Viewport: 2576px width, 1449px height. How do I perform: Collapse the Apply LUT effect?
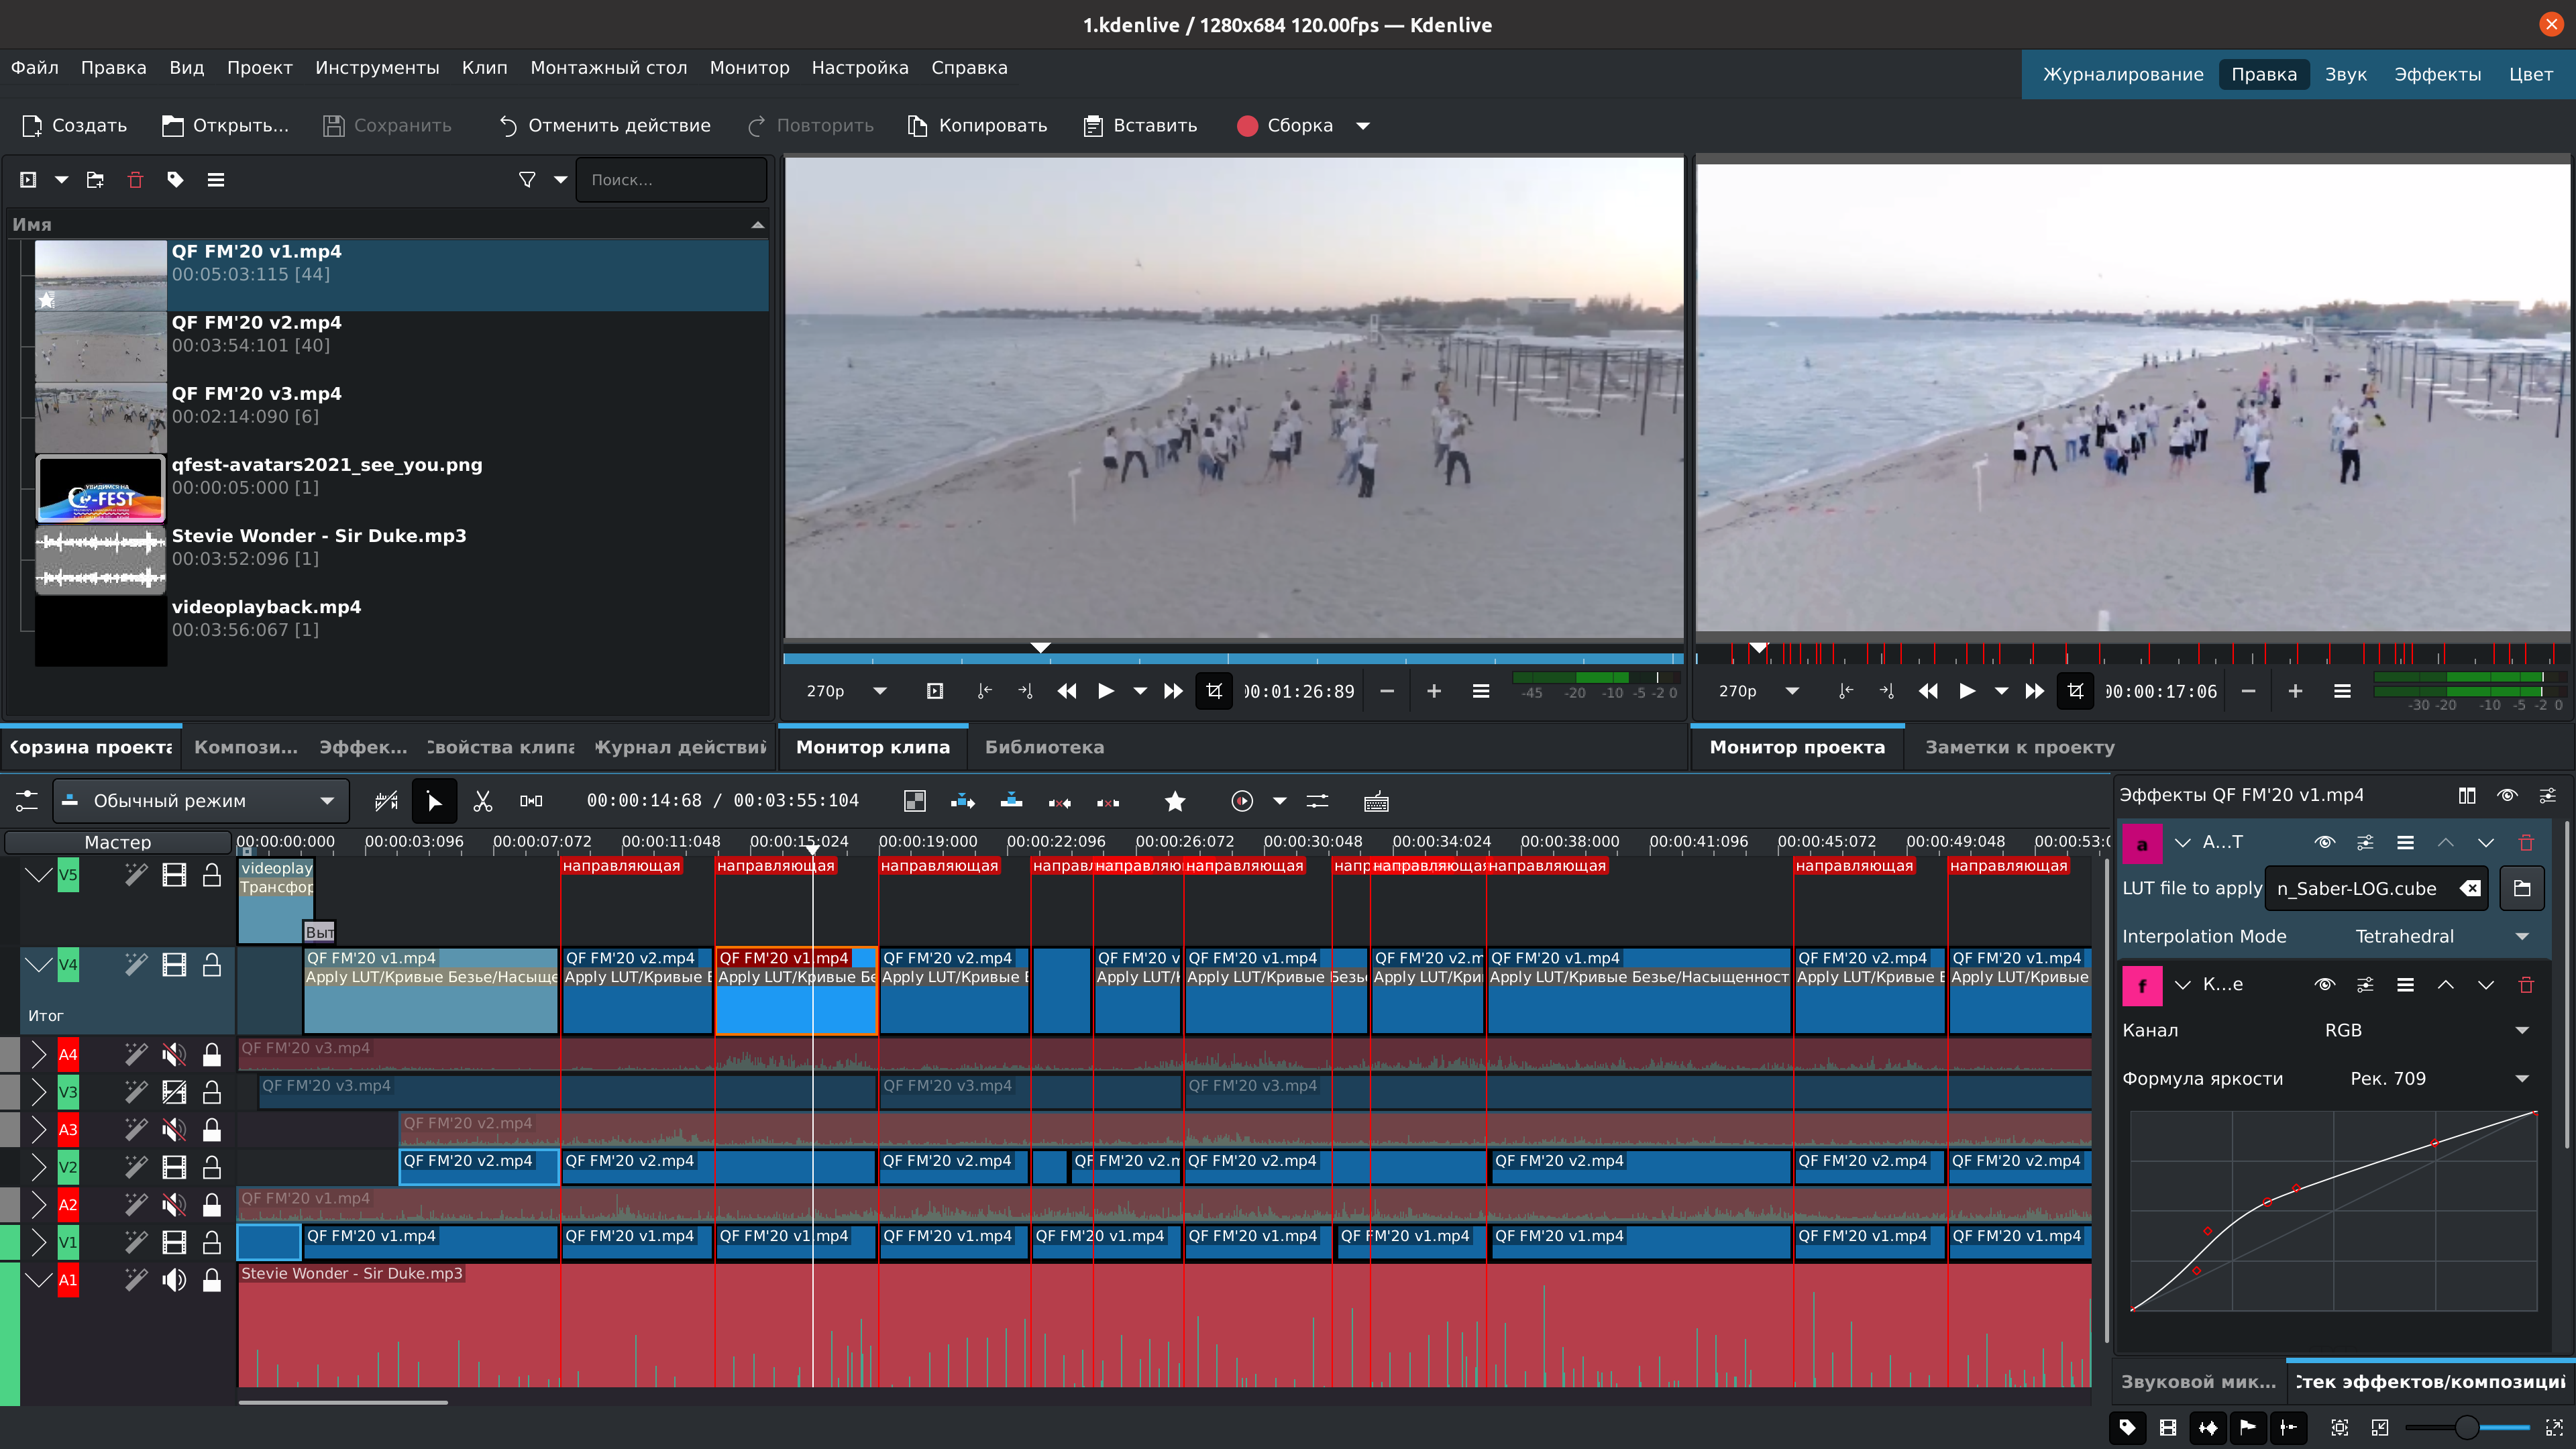tap(2183, 843)
